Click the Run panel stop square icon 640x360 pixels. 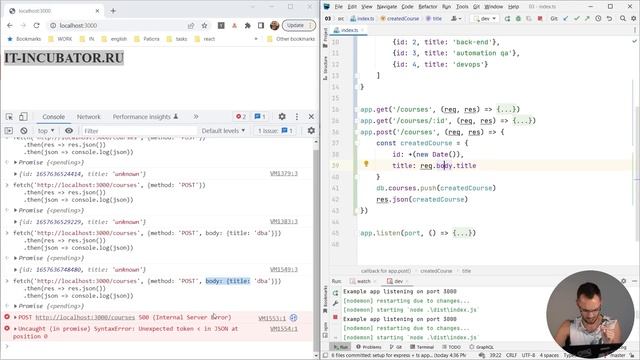pyautogui.click(x=335, y=317)
